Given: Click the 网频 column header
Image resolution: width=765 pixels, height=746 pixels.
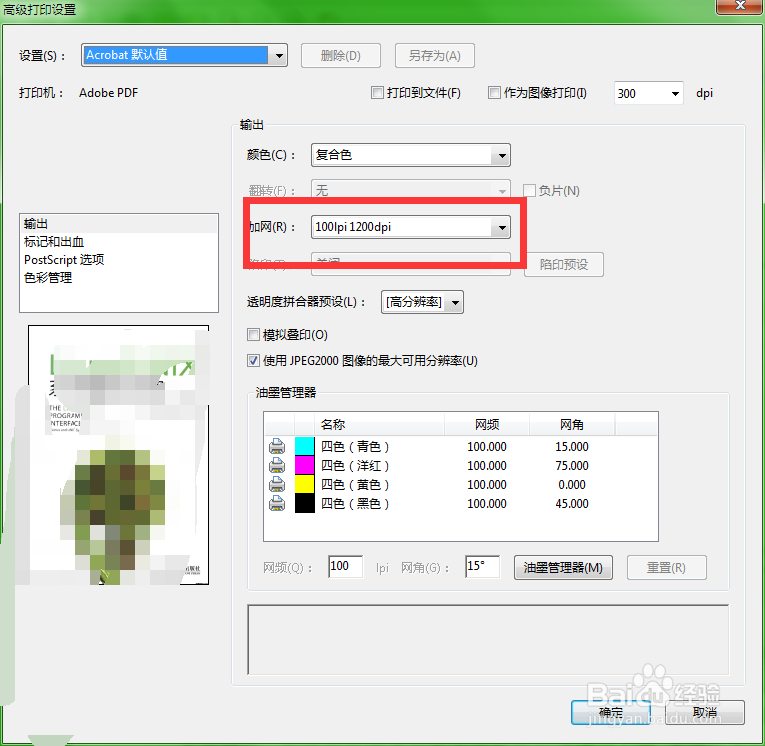Looking at the screenshot, I should (487, 424).
